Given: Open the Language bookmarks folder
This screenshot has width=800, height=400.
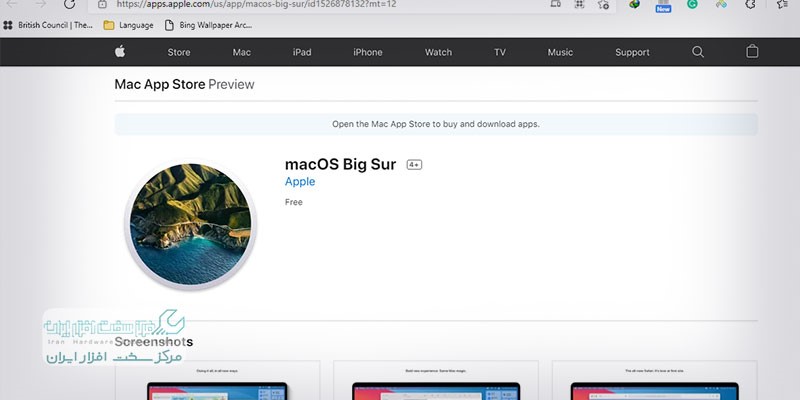Looking at the screenshot, I should (x=128, y=25).
